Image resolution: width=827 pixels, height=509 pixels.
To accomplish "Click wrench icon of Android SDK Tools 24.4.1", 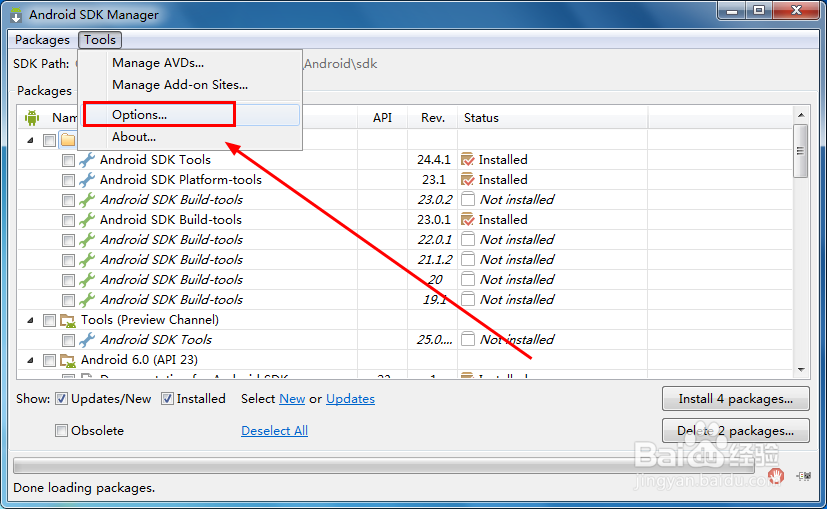I will 87,160.
